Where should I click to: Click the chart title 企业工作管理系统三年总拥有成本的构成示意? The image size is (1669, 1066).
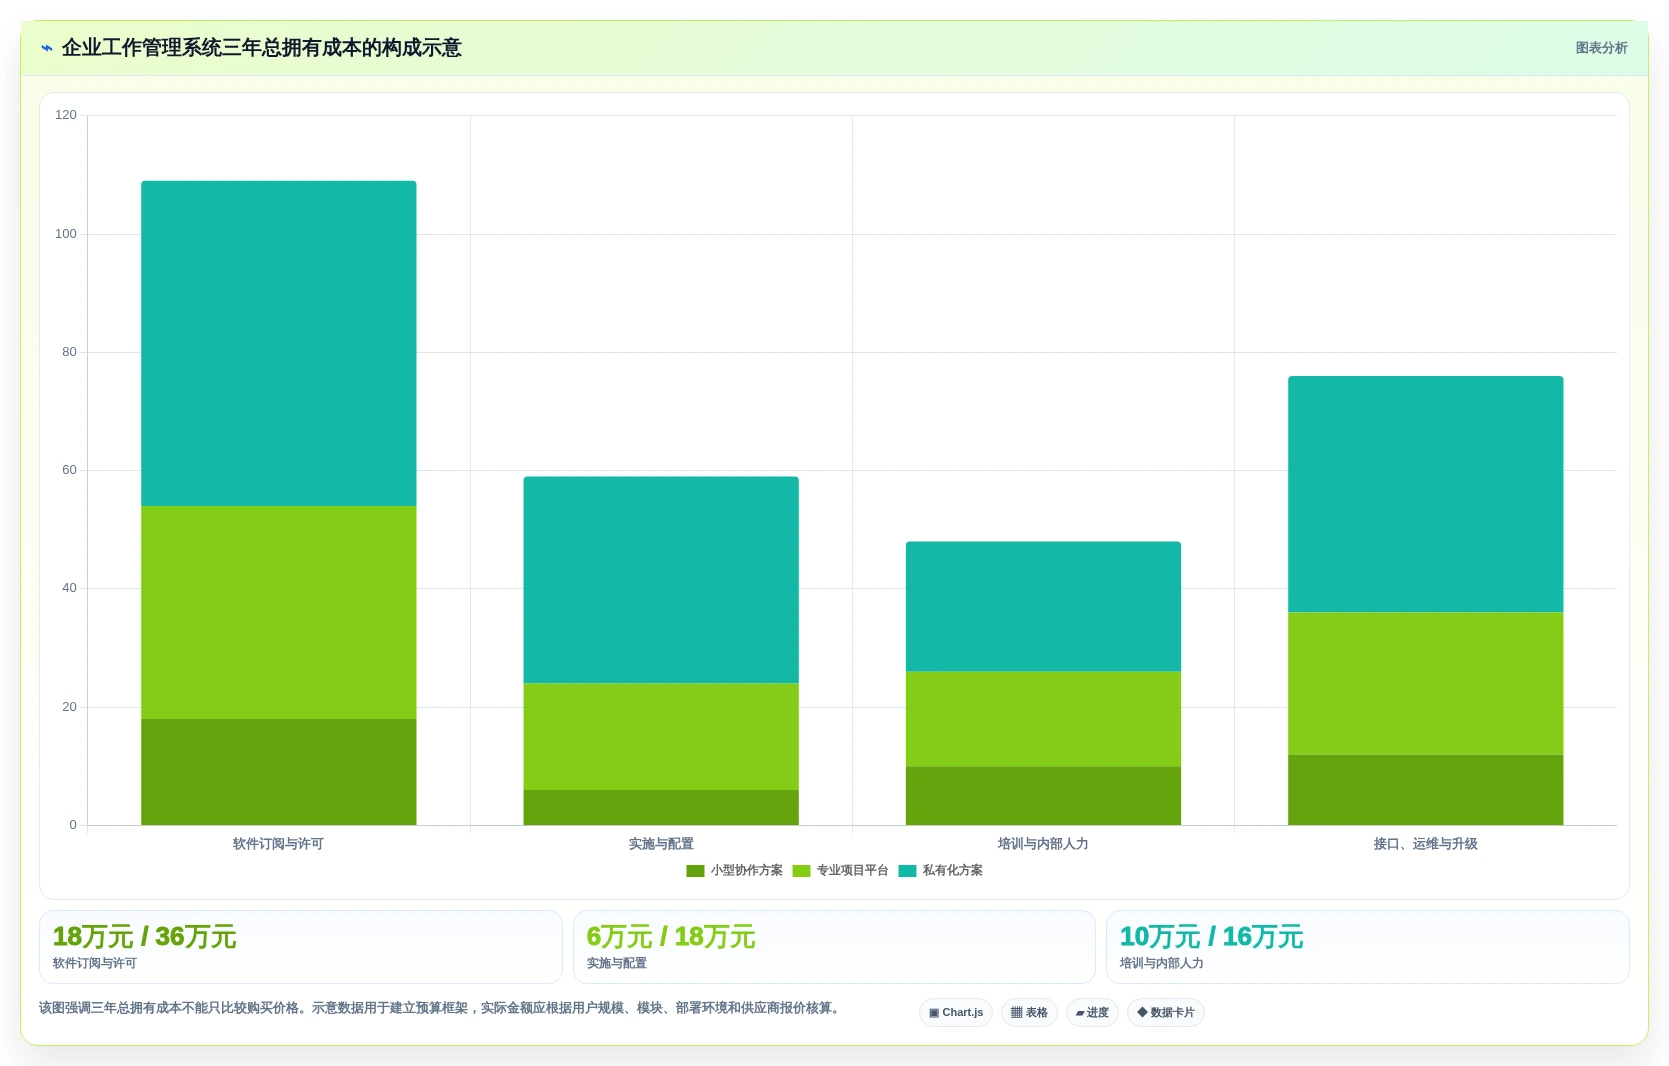click(x=261, y=48)
